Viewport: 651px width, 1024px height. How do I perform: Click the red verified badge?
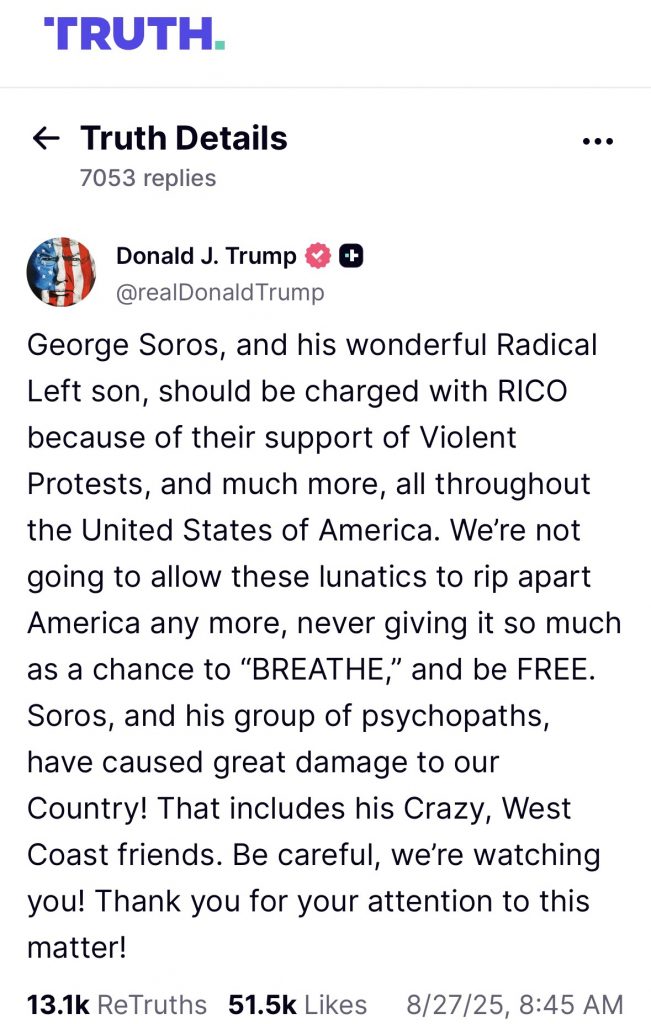(x=317, y=256)
